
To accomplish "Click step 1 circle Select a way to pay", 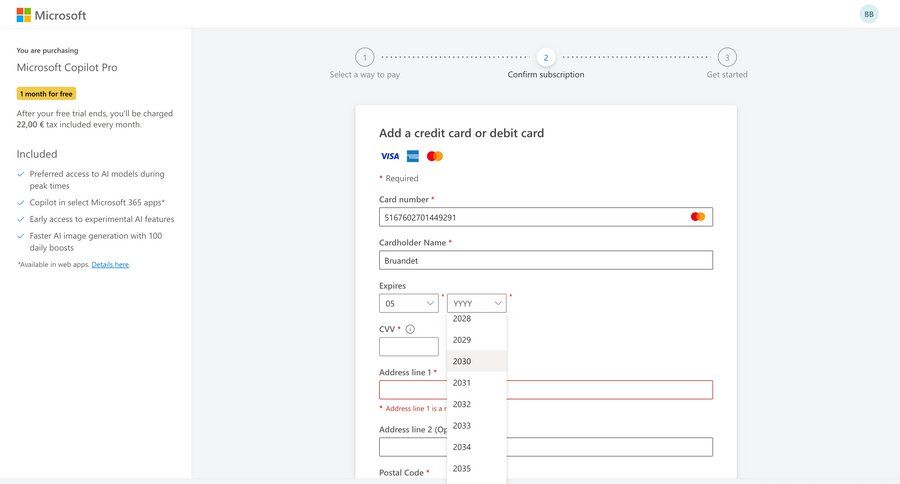I will pyautogui.click(x=364, y=57).
